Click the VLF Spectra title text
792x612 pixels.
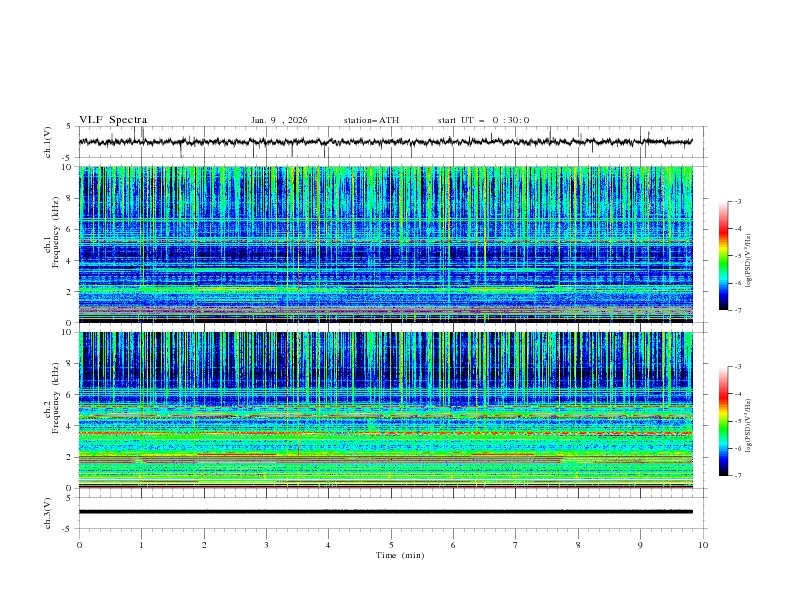point(113,120)
